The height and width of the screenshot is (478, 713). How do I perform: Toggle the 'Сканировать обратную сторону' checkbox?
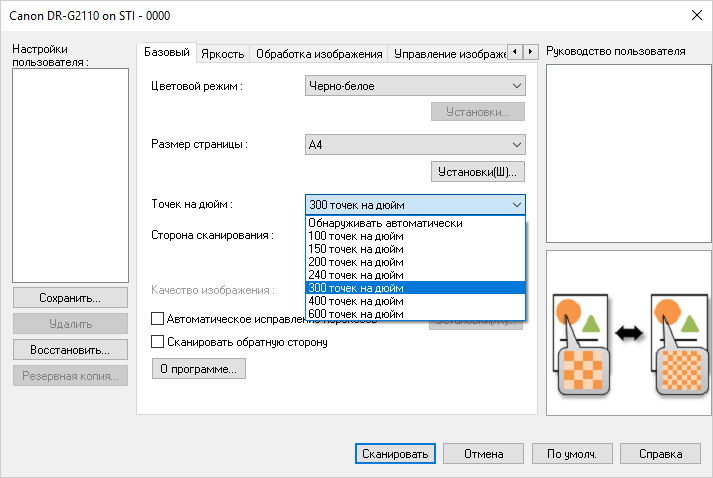(x=157, y=342)
